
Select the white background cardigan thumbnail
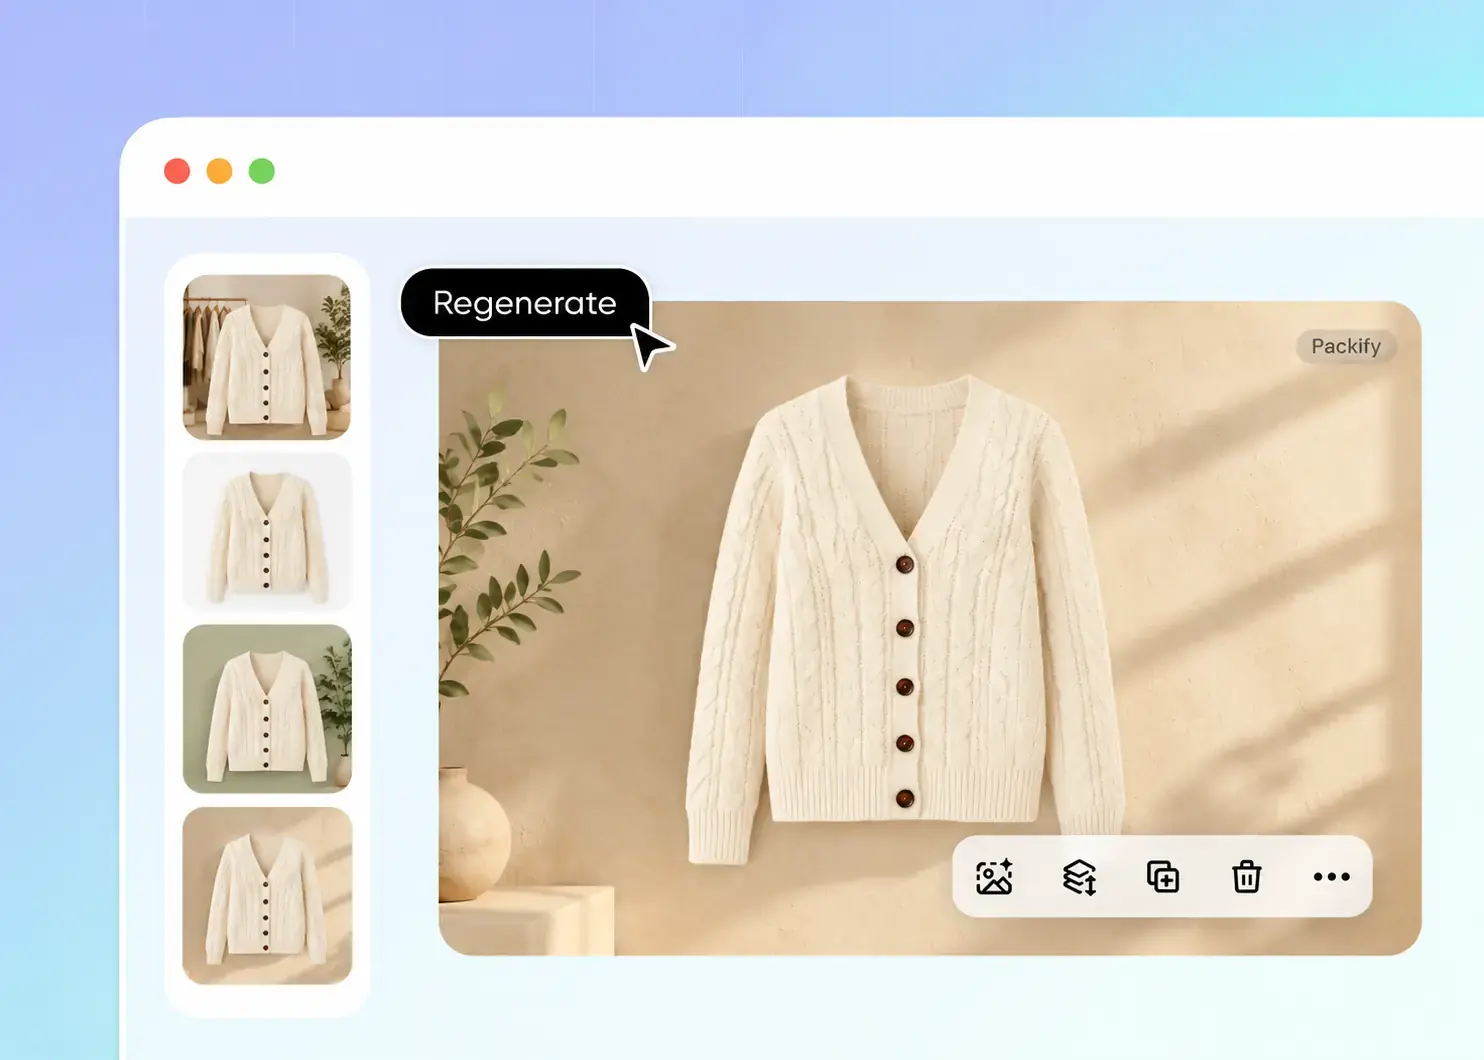(x=267, y=531)
